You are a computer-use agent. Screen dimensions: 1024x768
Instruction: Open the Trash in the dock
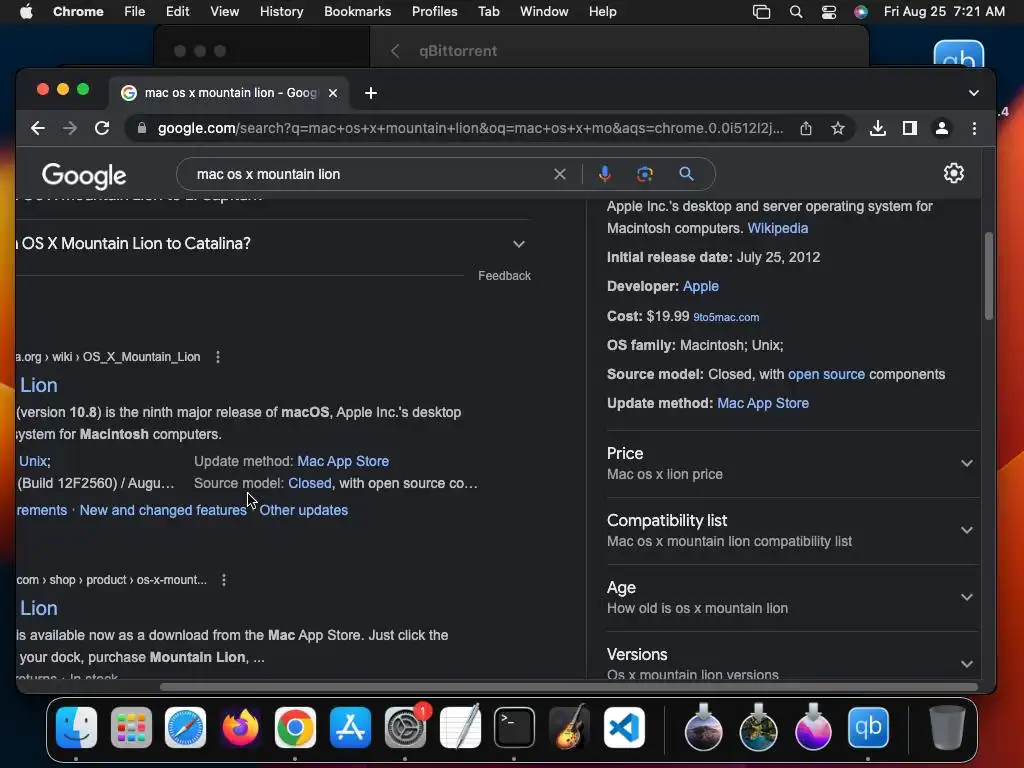[x=947, y=727]
